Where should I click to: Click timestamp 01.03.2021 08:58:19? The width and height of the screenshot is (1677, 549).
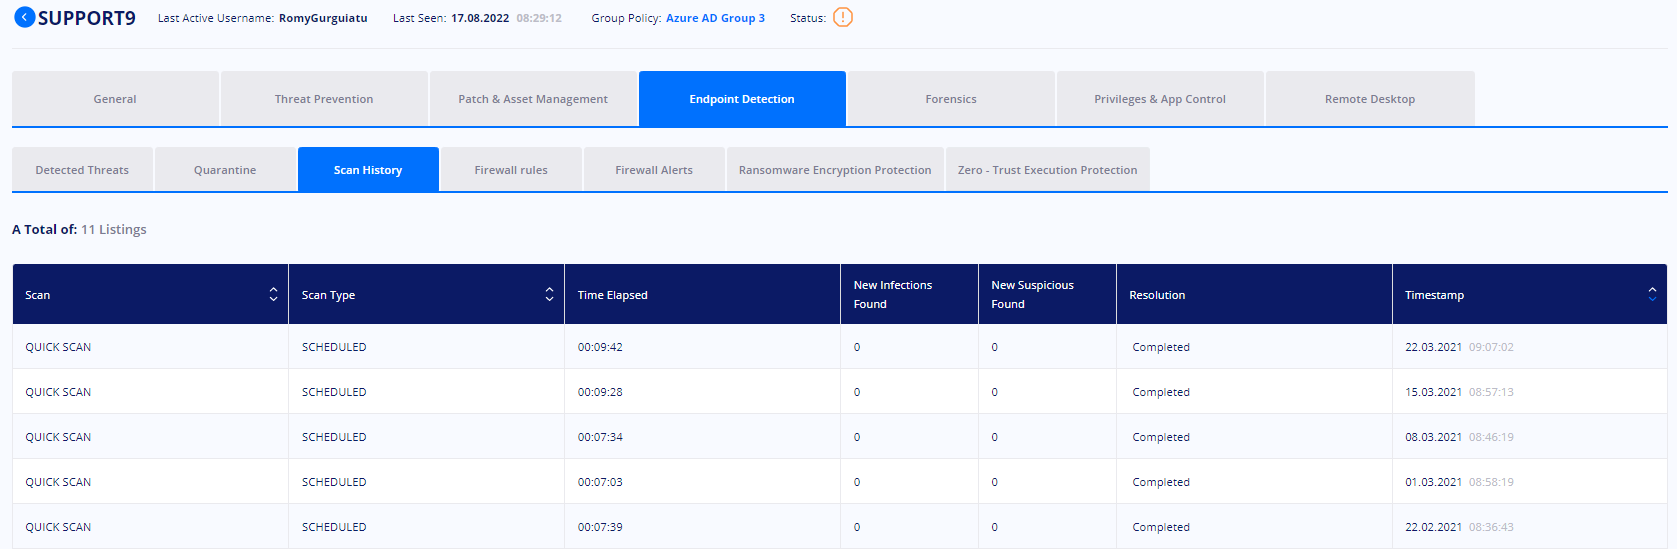[x=1459, y=482]
